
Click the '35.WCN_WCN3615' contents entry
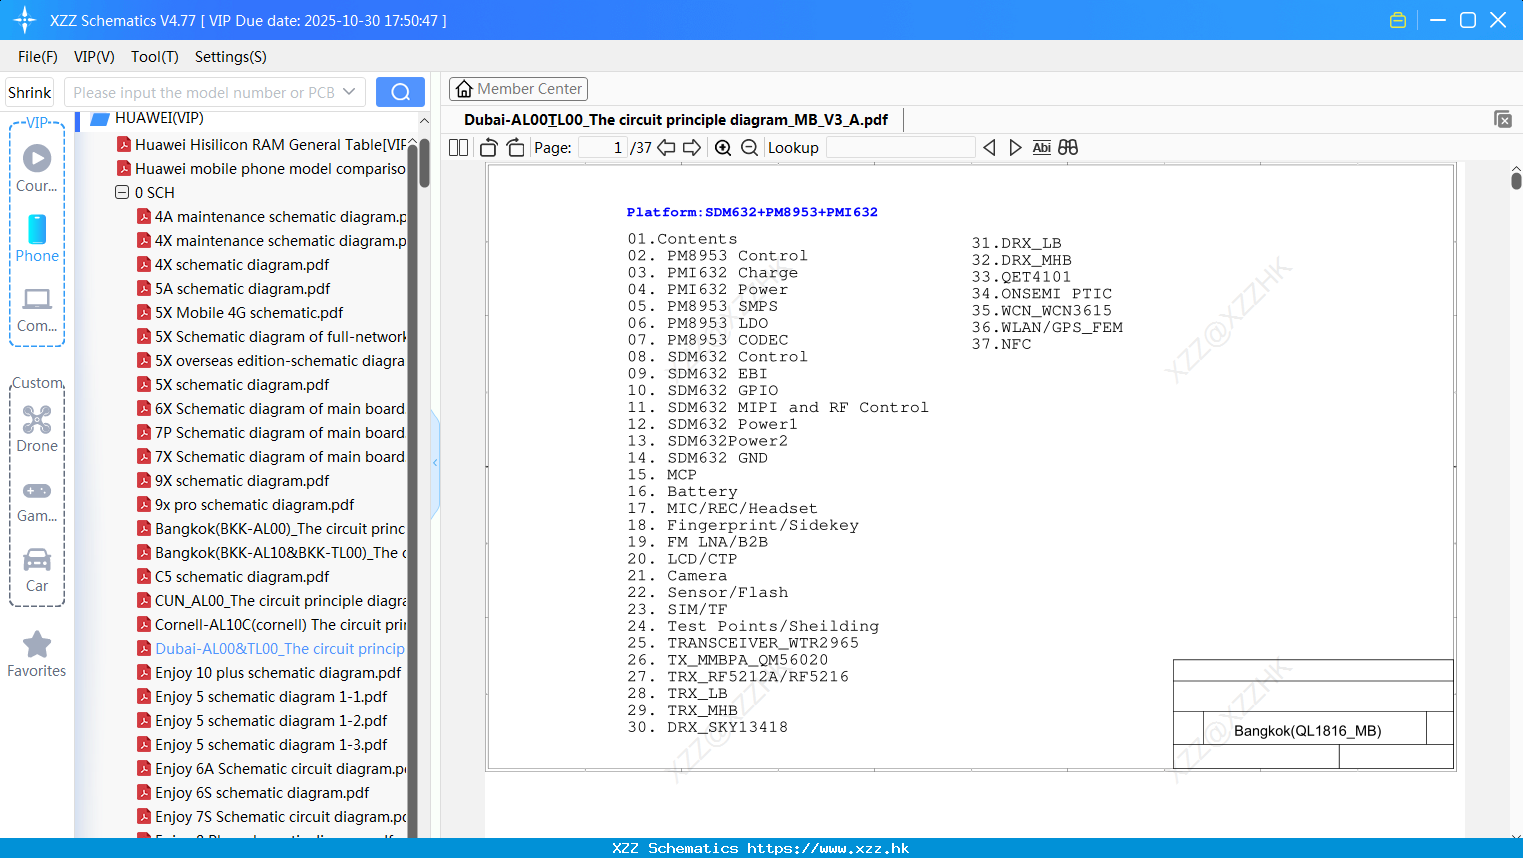(1042, 310)
